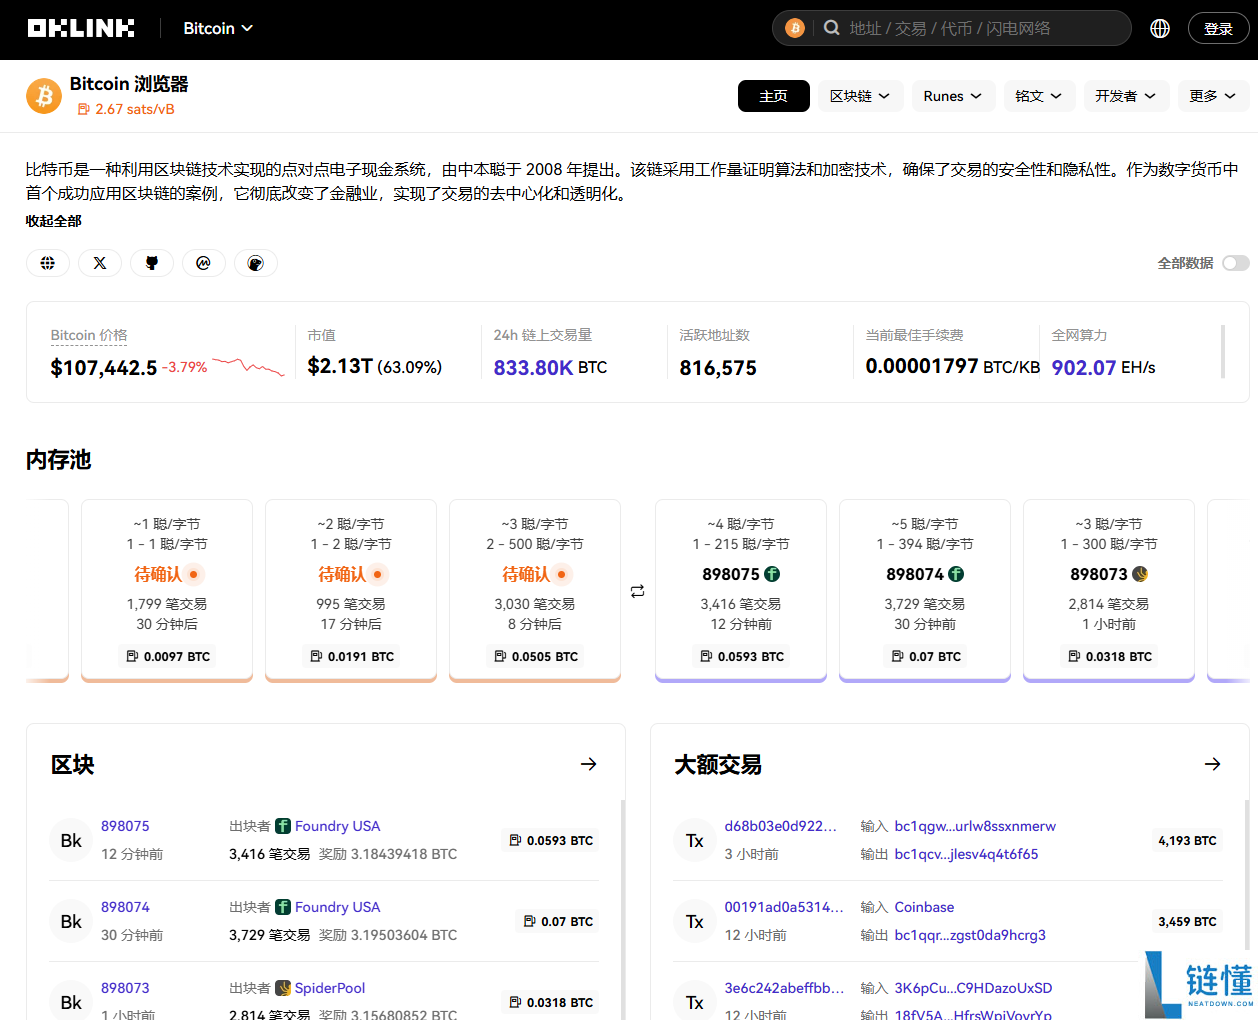Viewport: 1258px width, 1020px height.
Task: Open output address bc1qqr...zgst0da9hcrg3
Action: (970, 935)
